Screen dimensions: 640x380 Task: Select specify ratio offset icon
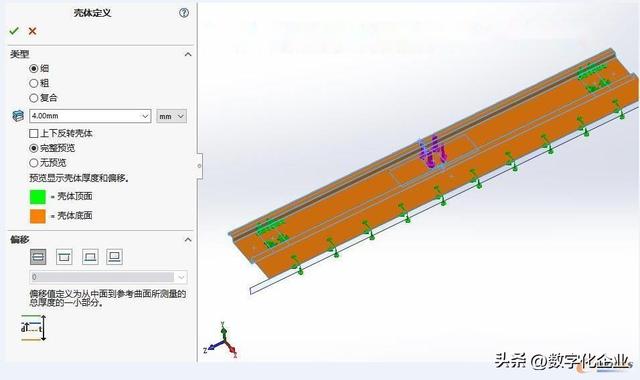click(x=115, y=257)
